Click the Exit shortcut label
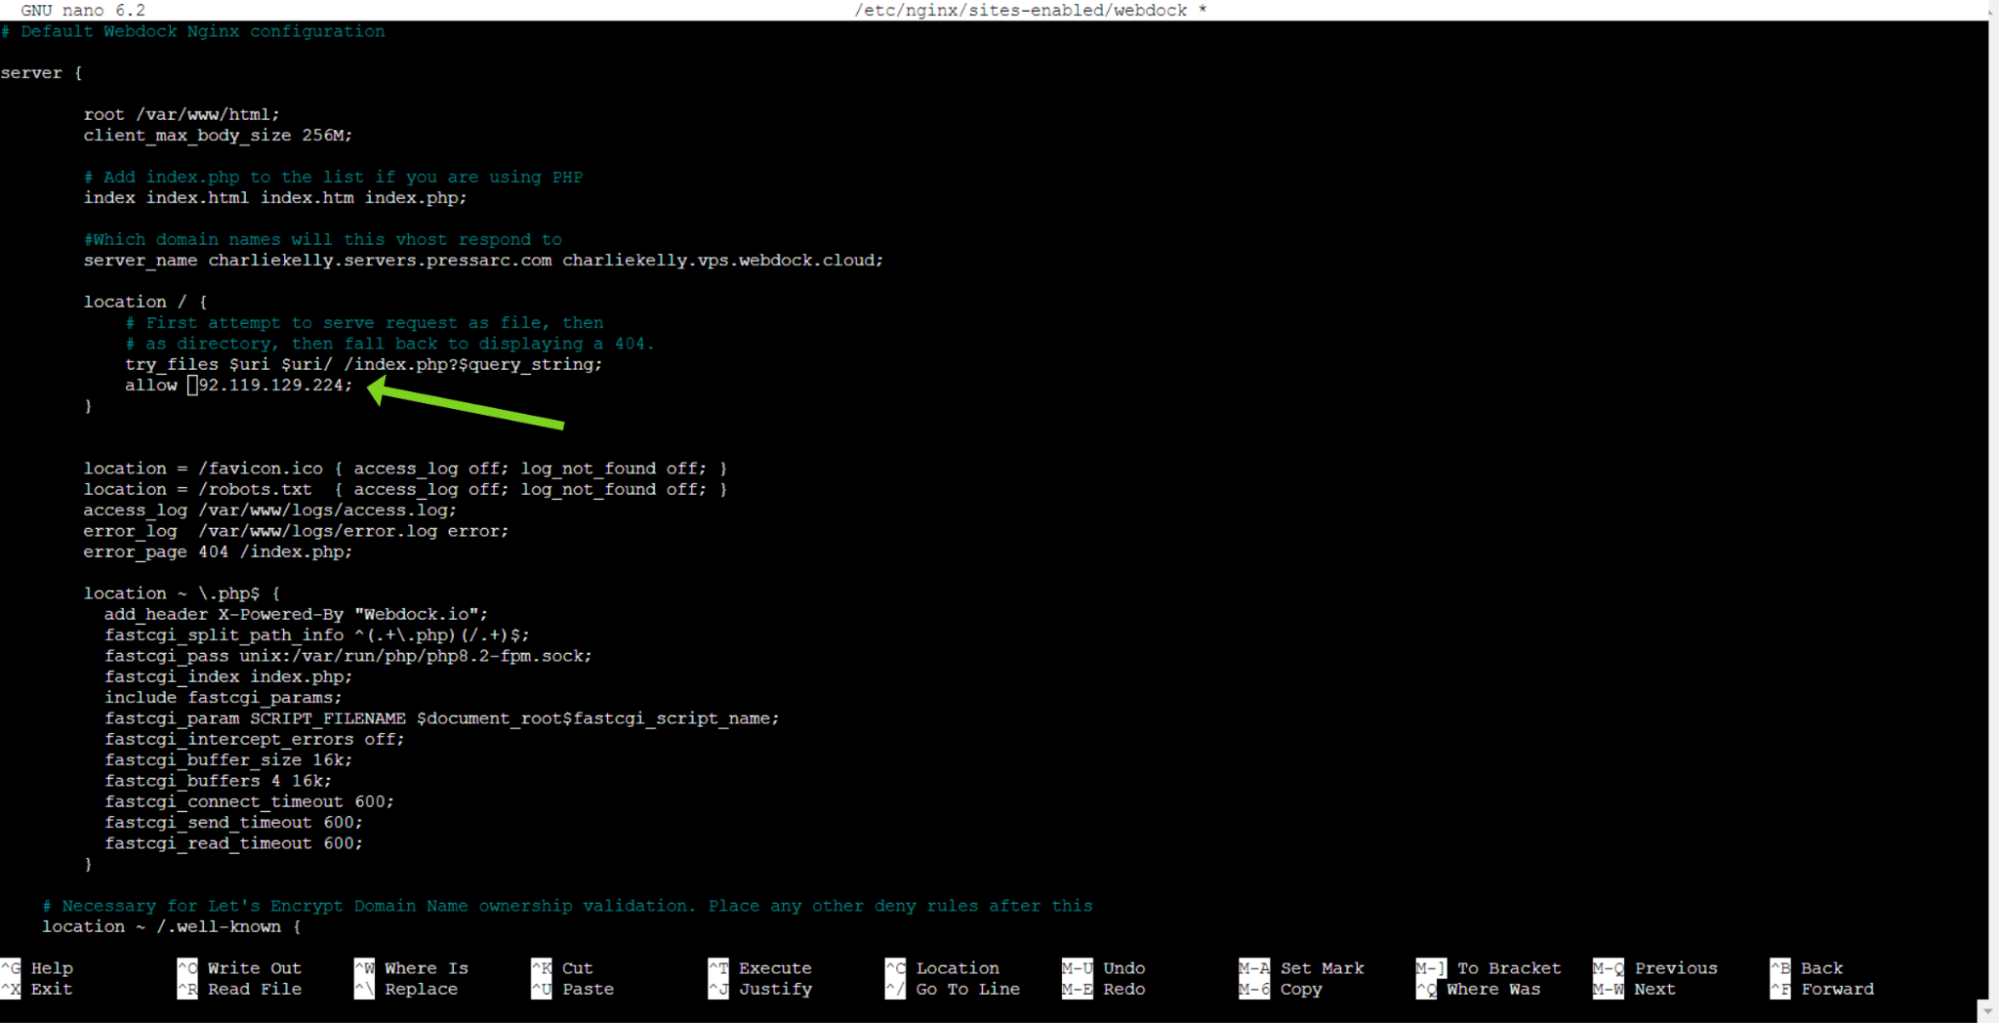Image resolution: width=1999 pixels, height=1023 pixels. tap(51, 989)
